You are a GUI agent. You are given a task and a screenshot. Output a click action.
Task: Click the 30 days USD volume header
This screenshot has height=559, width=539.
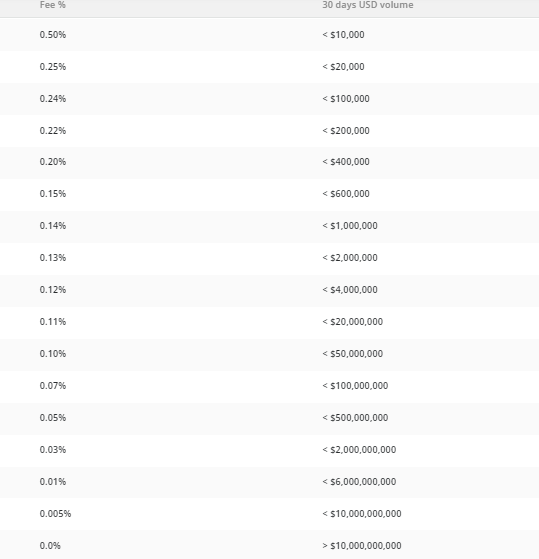368,5
